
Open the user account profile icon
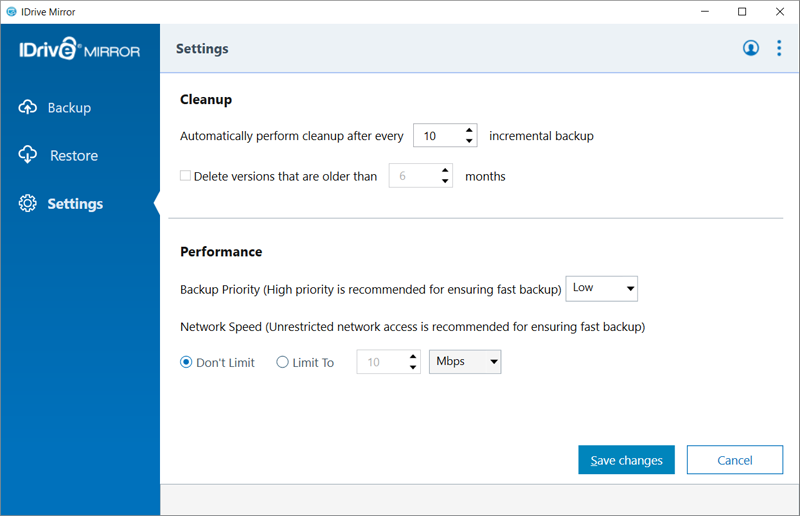click(751, 48)
